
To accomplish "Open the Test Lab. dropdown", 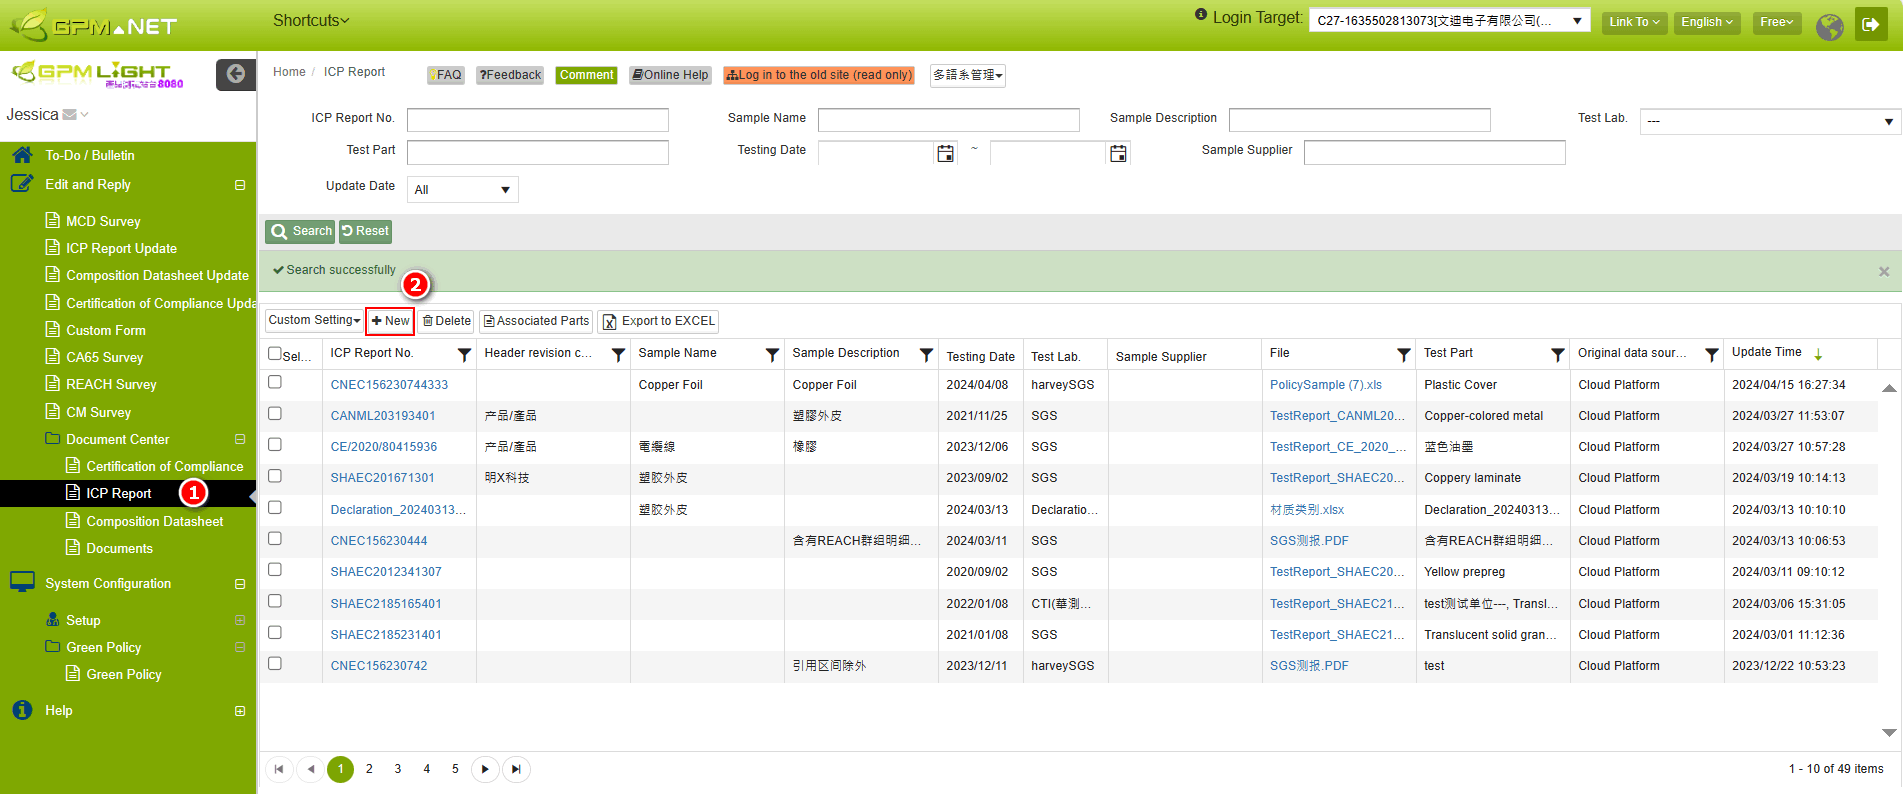I will click(x=1768, y=122).
